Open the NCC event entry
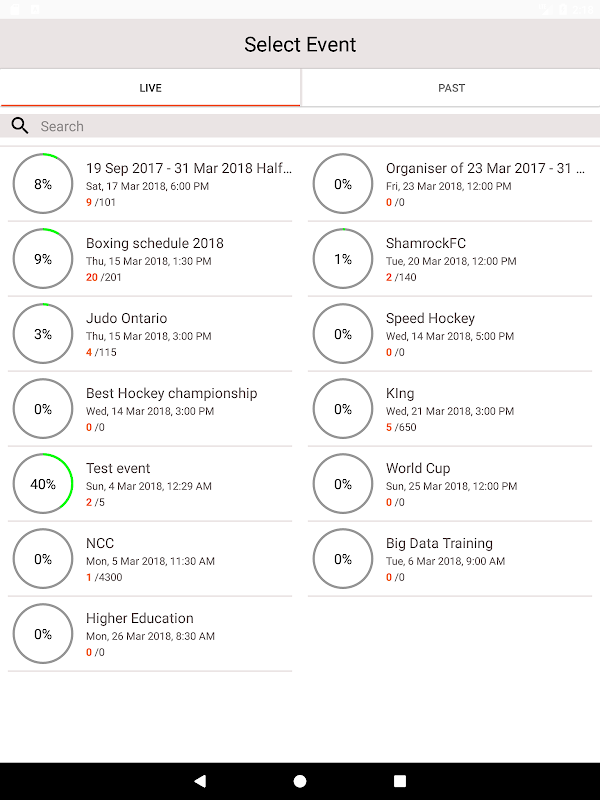The height and width of the screenshot is (800, 600). point(100,543)
